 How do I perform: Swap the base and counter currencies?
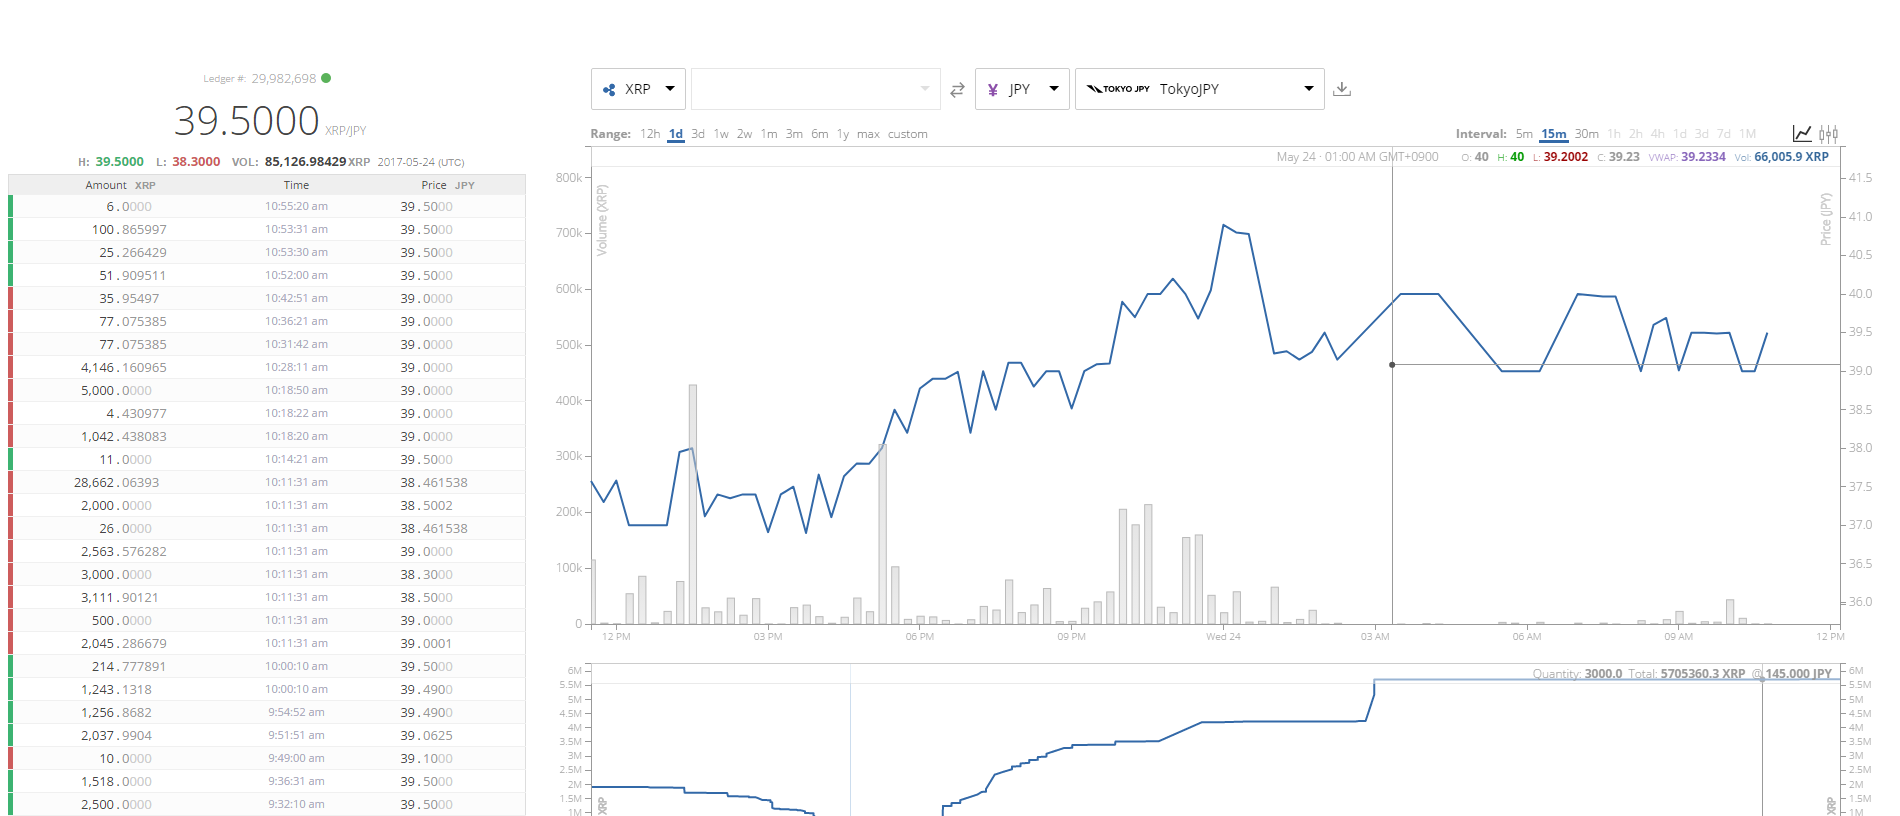(957, 90)
